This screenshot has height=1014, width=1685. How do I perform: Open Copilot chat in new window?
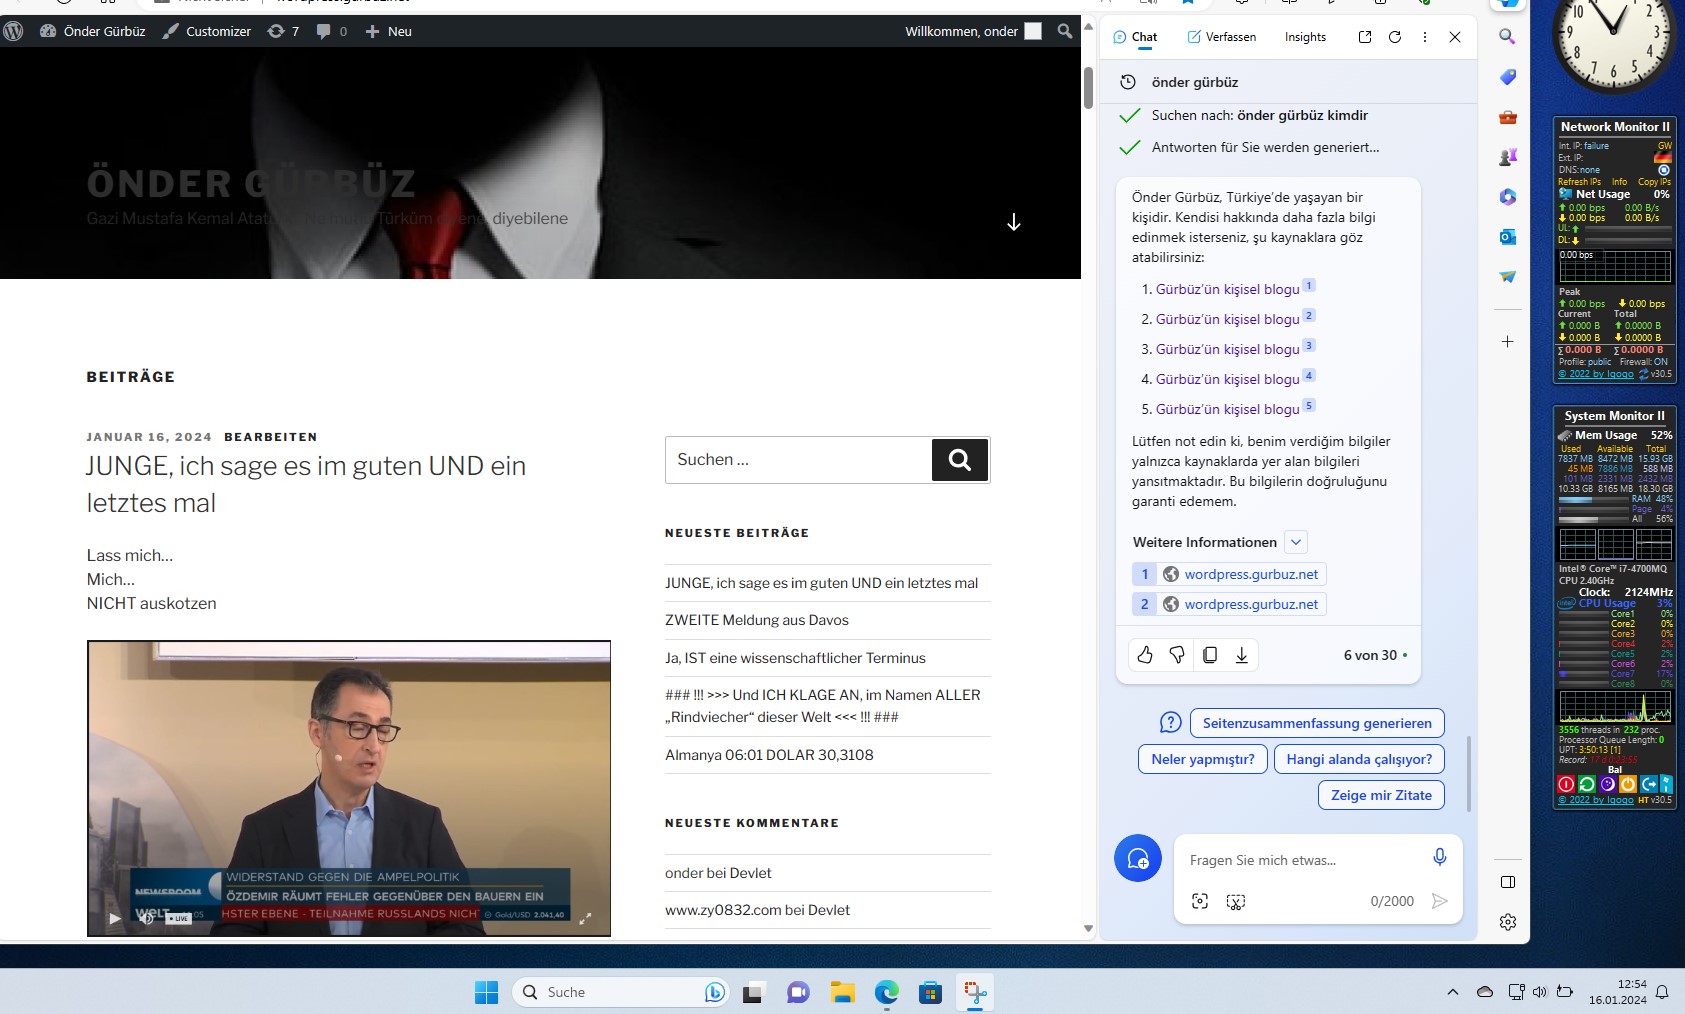(x=1365, y=37)
